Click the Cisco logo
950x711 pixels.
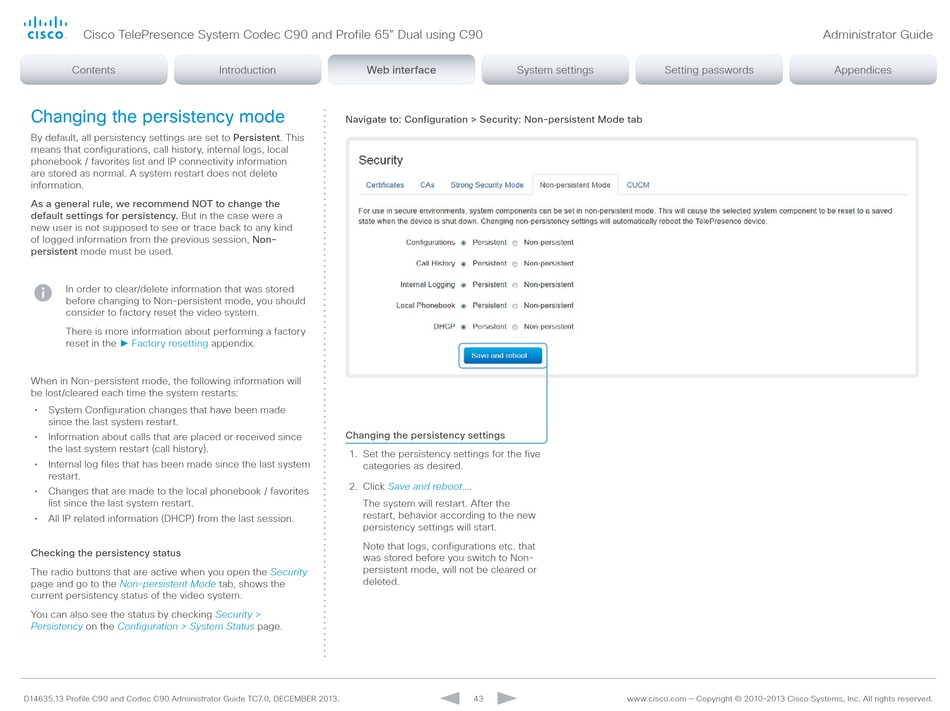coord(45,28)
